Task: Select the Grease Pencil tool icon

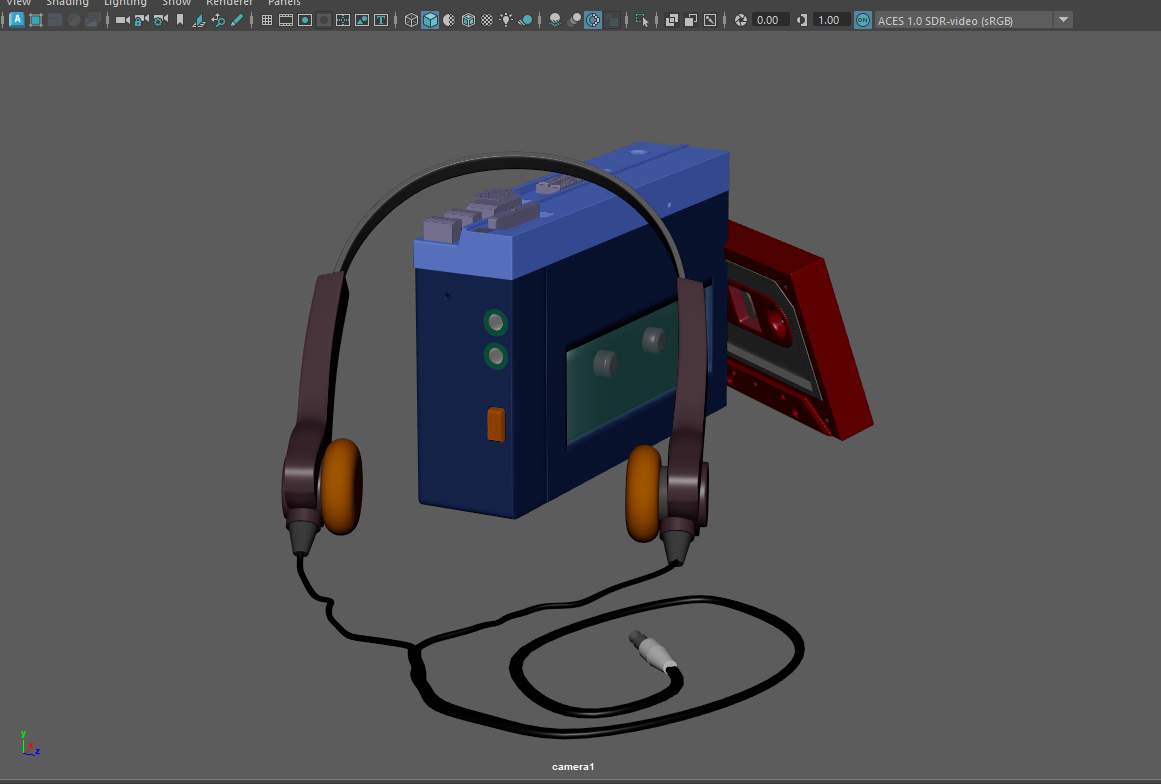Action: click(236, 20)
